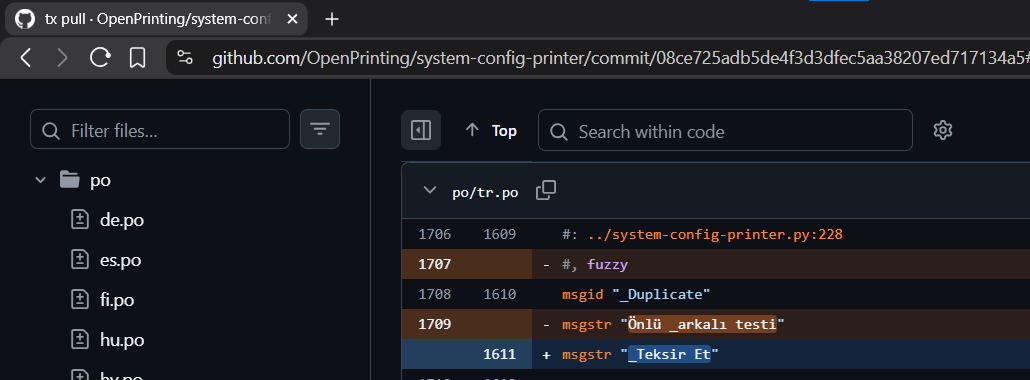Open fi.po in the file tree
1030x380 pixels.
point(117,300)
